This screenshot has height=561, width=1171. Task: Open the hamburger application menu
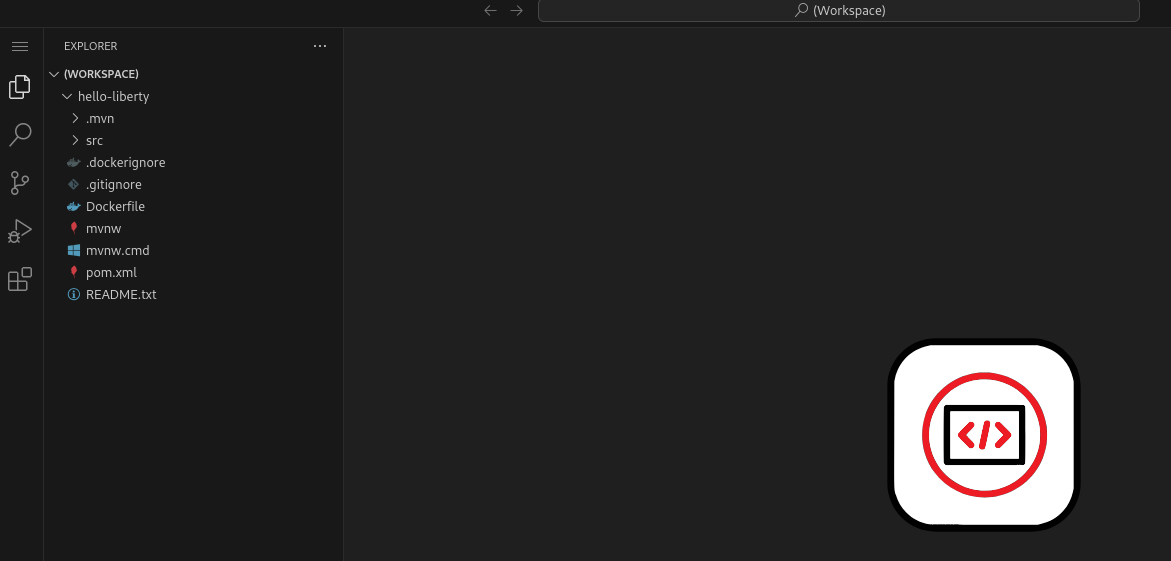tap(20, 46)
